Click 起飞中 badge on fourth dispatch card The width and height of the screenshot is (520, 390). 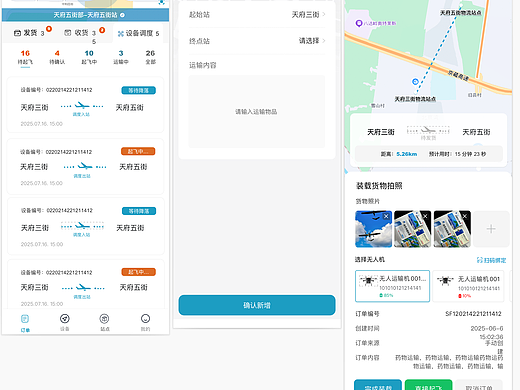click(139, 272)
